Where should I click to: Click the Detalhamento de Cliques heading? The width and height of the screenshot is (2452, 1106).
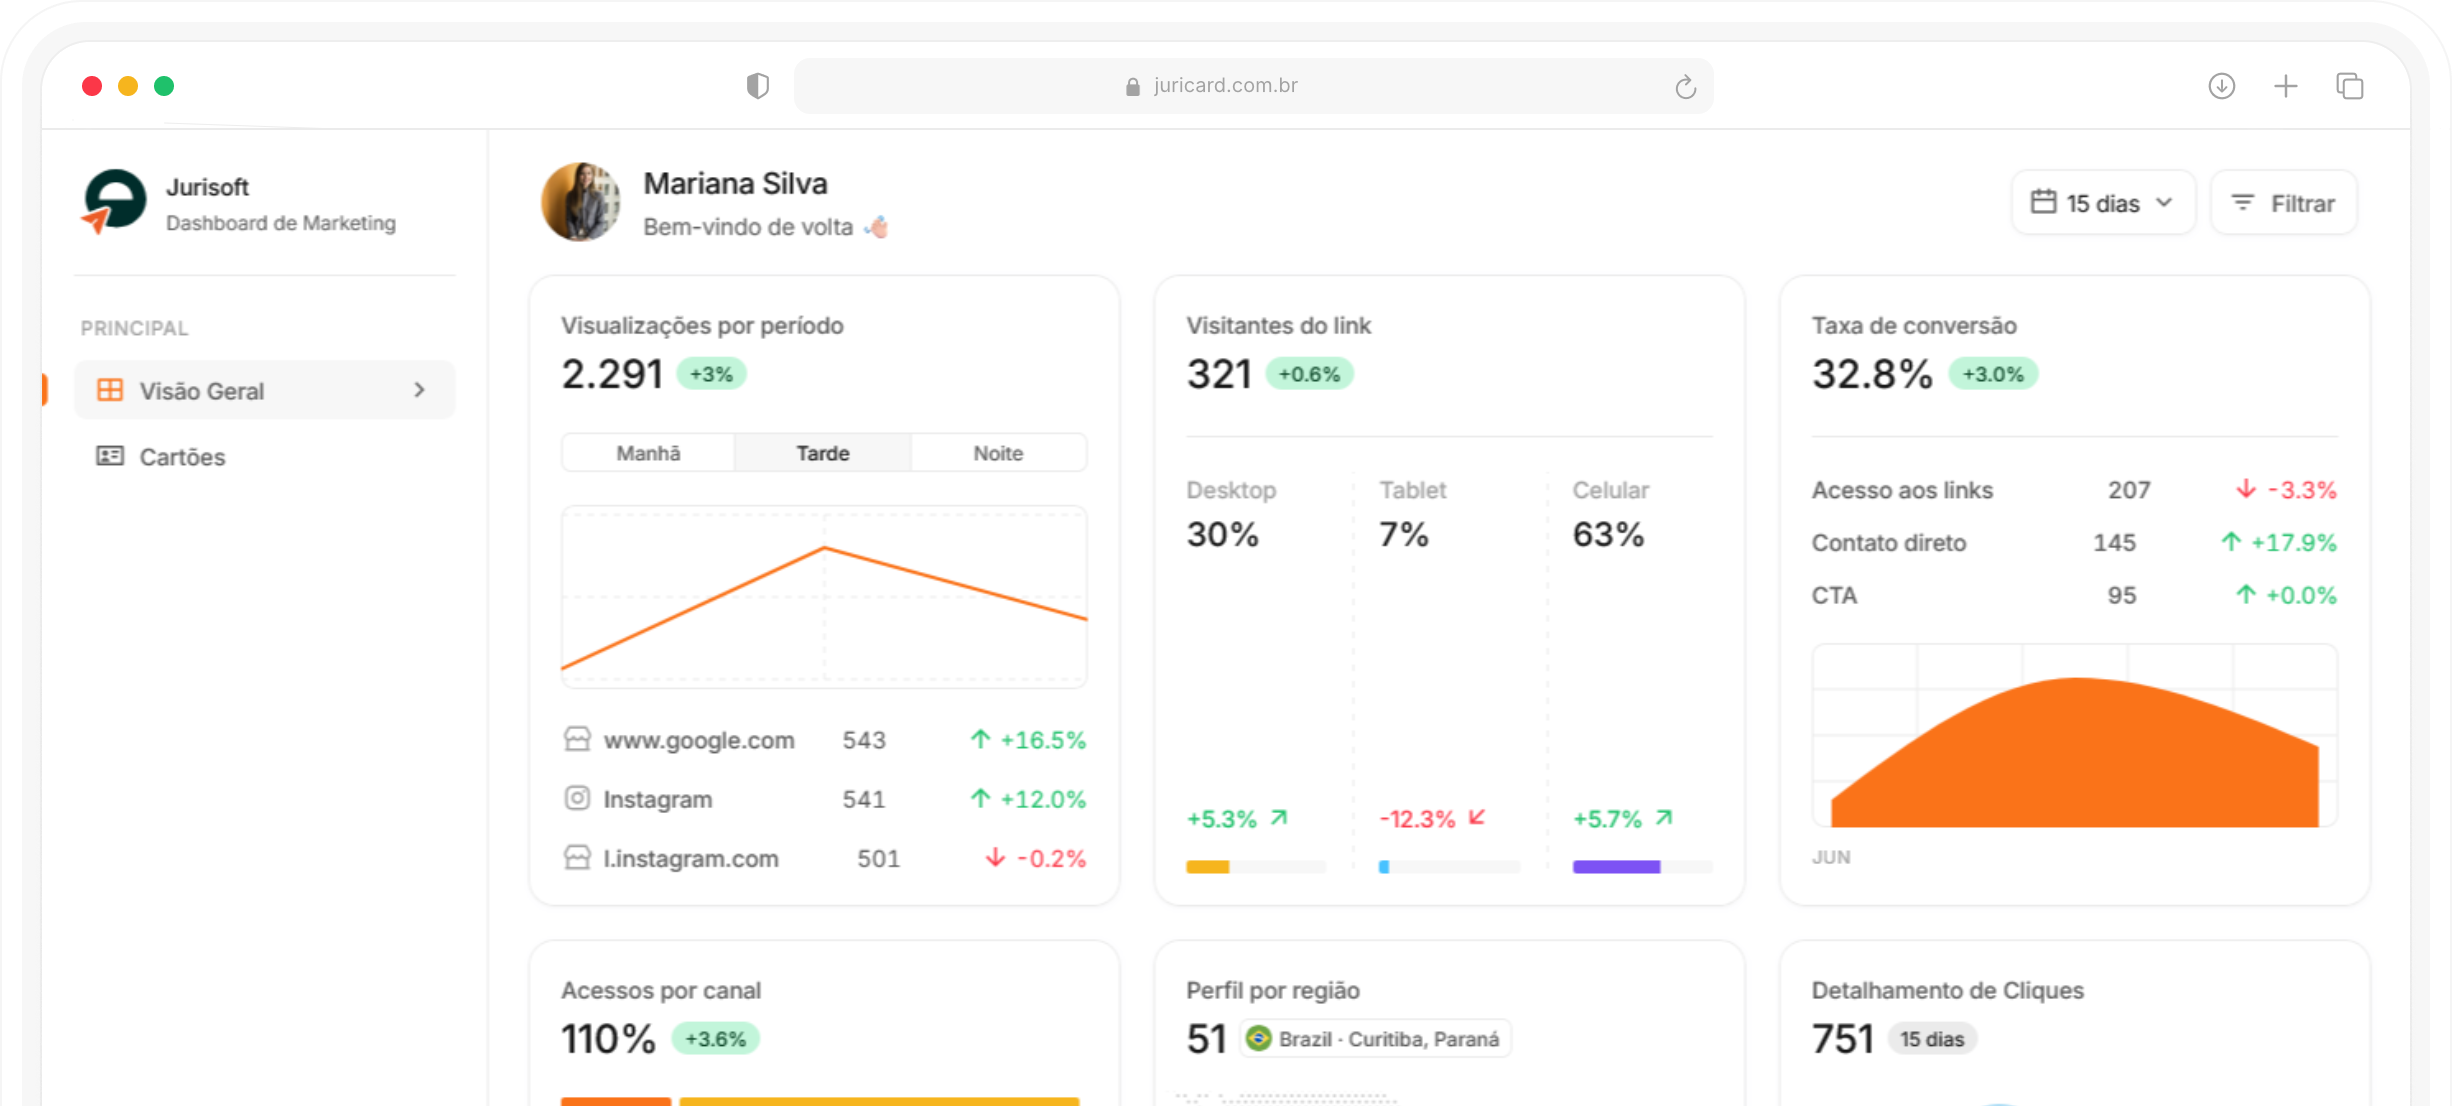click(1947, 990)
